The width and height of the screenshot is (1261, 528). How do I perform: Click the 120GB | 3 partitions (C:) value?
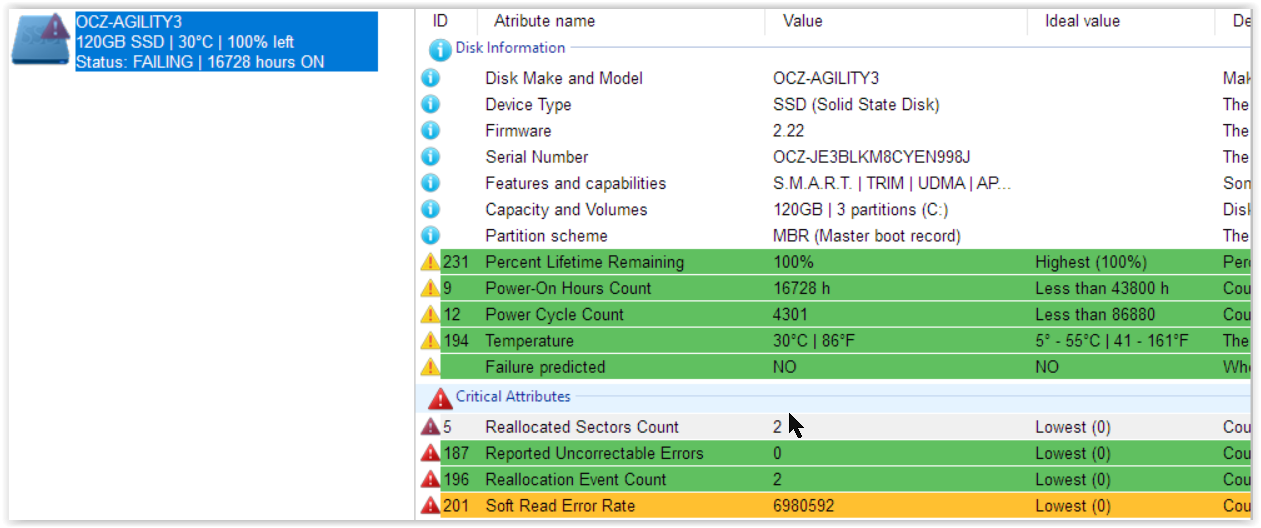coord(861,209)
